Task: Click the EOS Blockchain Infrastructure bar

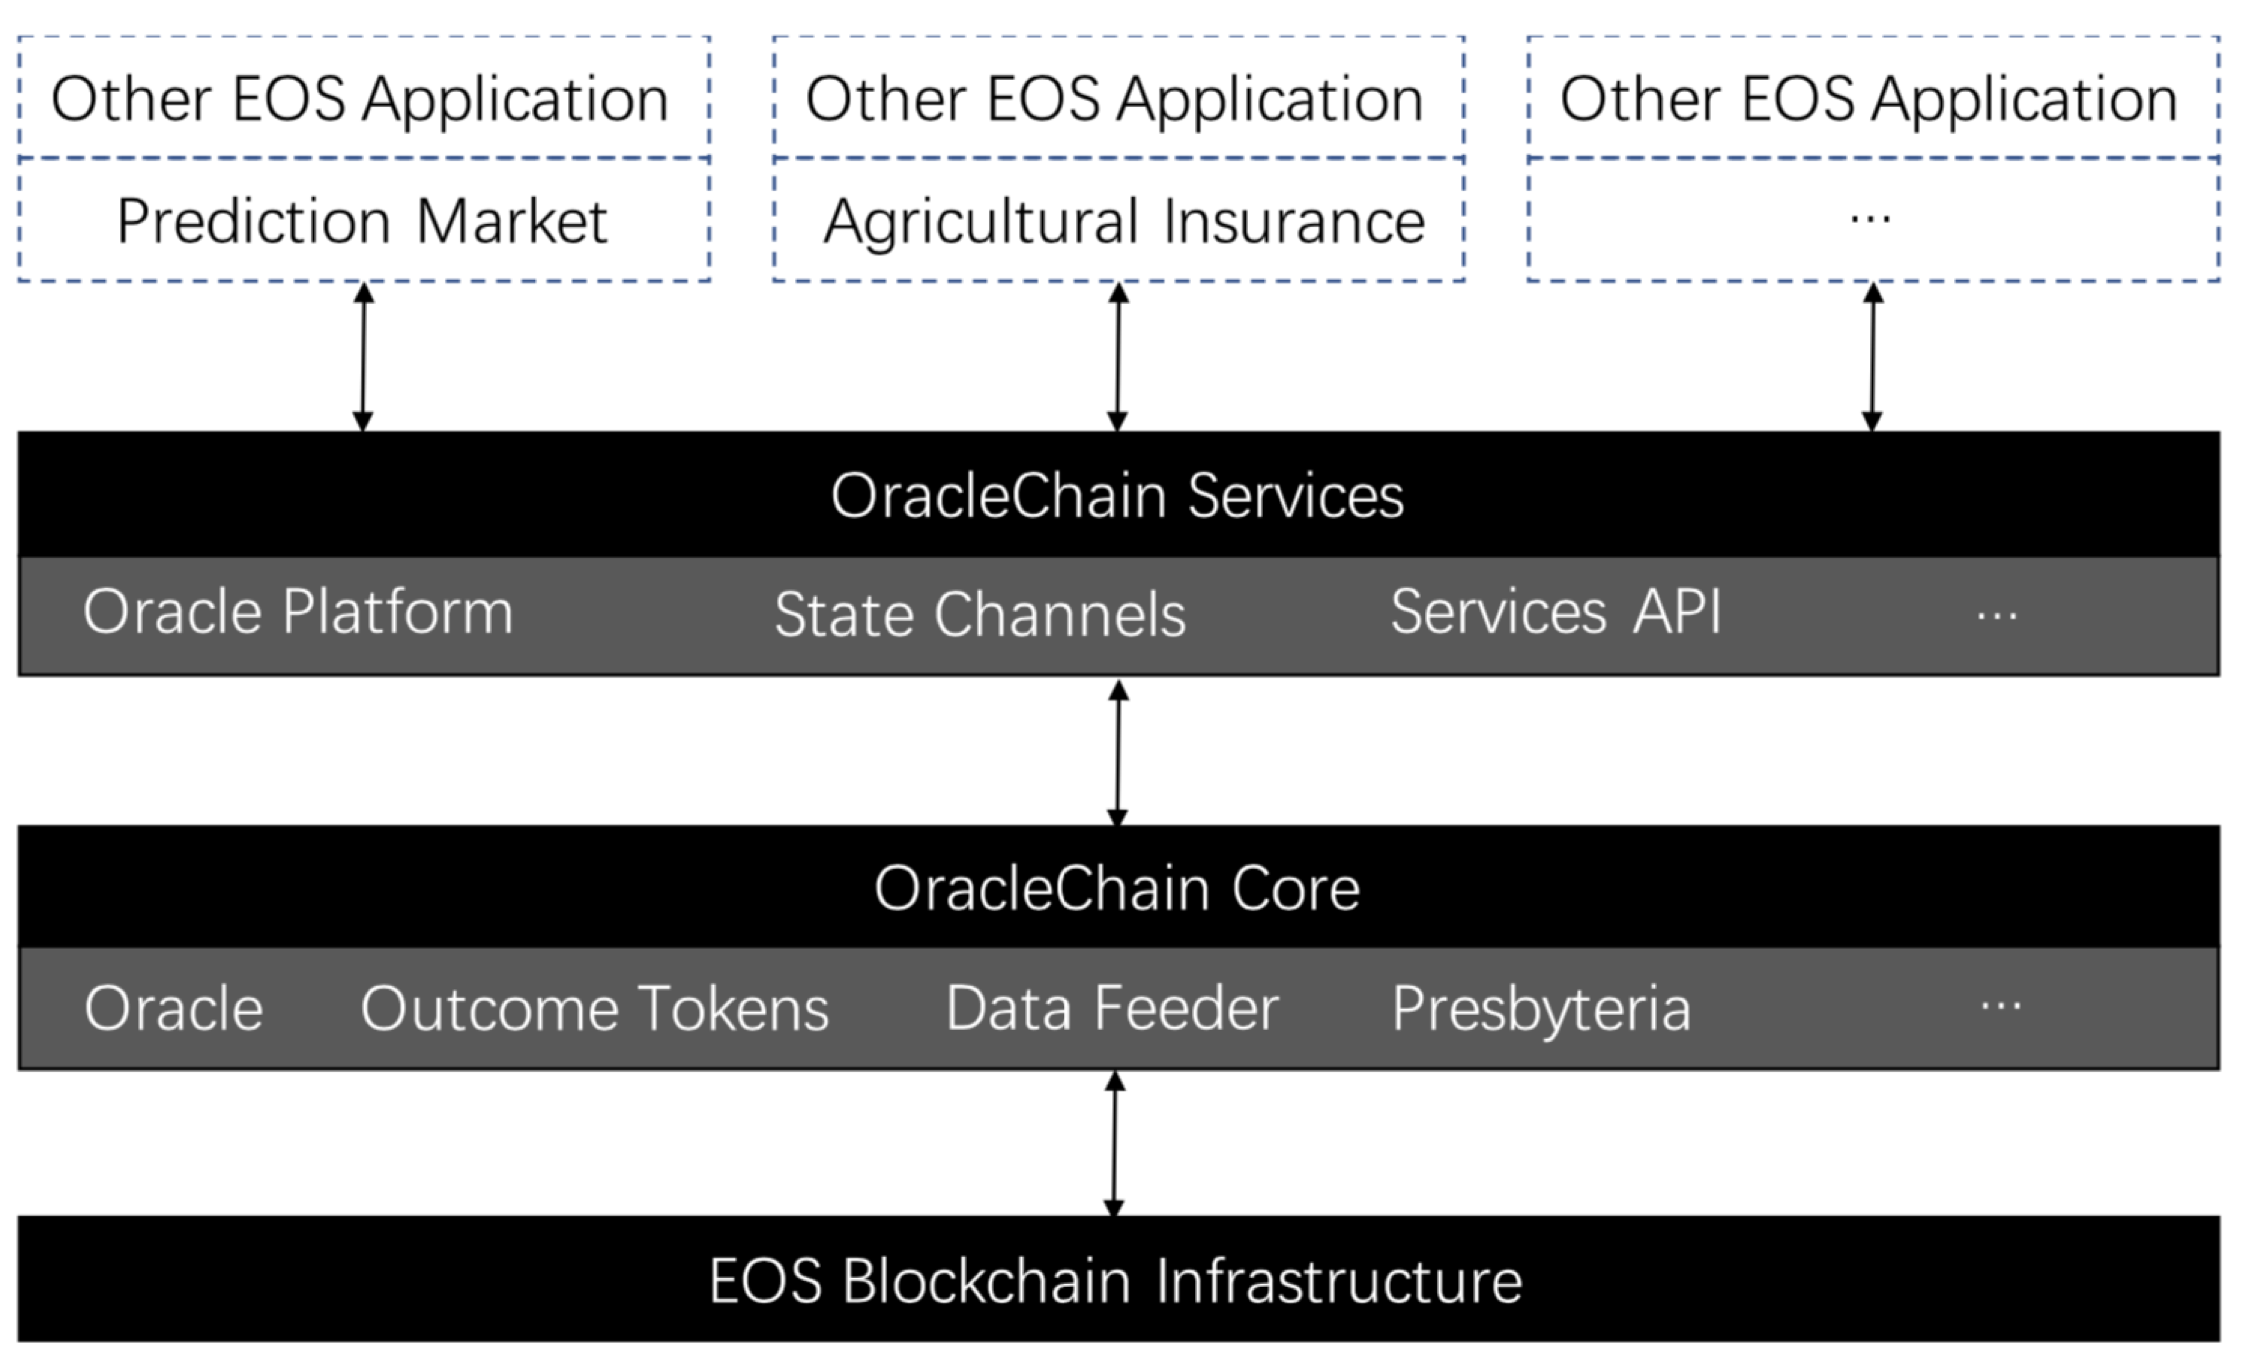Action: pyautogui.click(x=1118, y=1280)
